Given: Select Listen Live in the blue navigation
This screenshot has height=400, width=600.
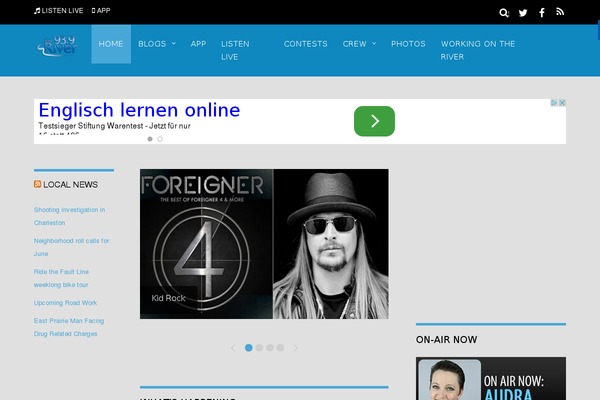Looking at the screenshot, I should click(x=235, y=50).
